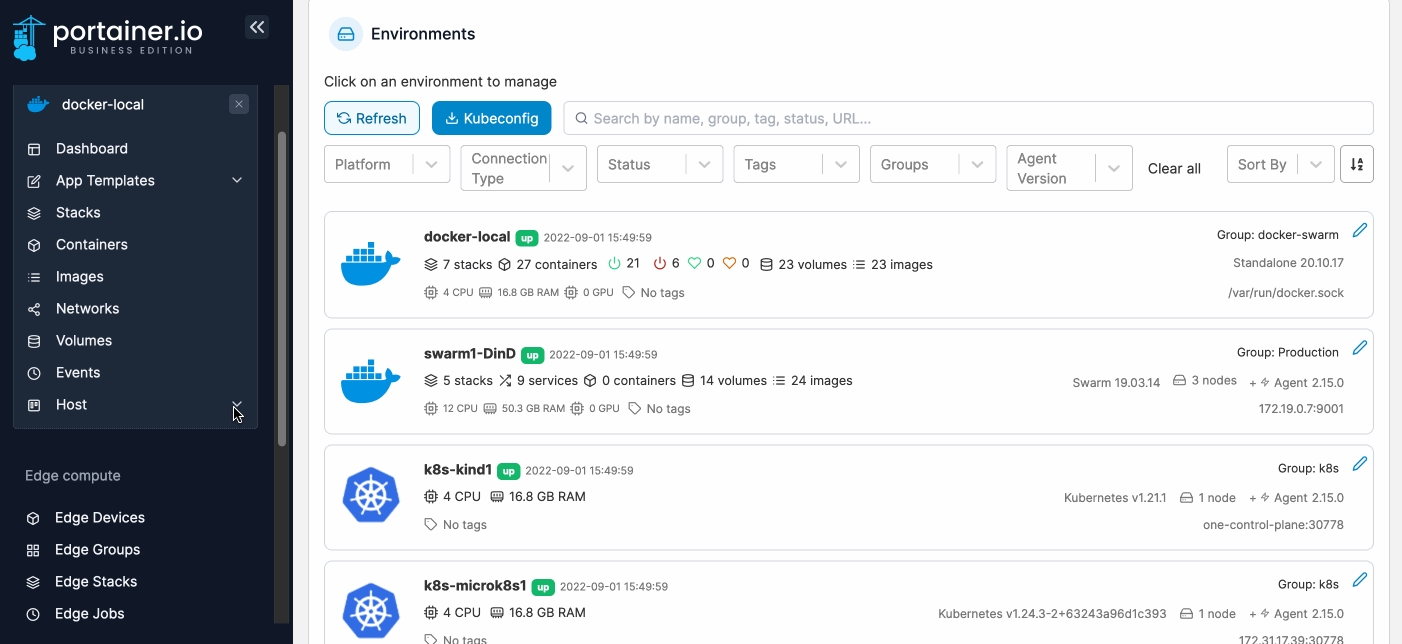Collapse the sidebar with double-chevron icon
The width and height of the screenshot is (1402, 644).
[x=257, y=27]
